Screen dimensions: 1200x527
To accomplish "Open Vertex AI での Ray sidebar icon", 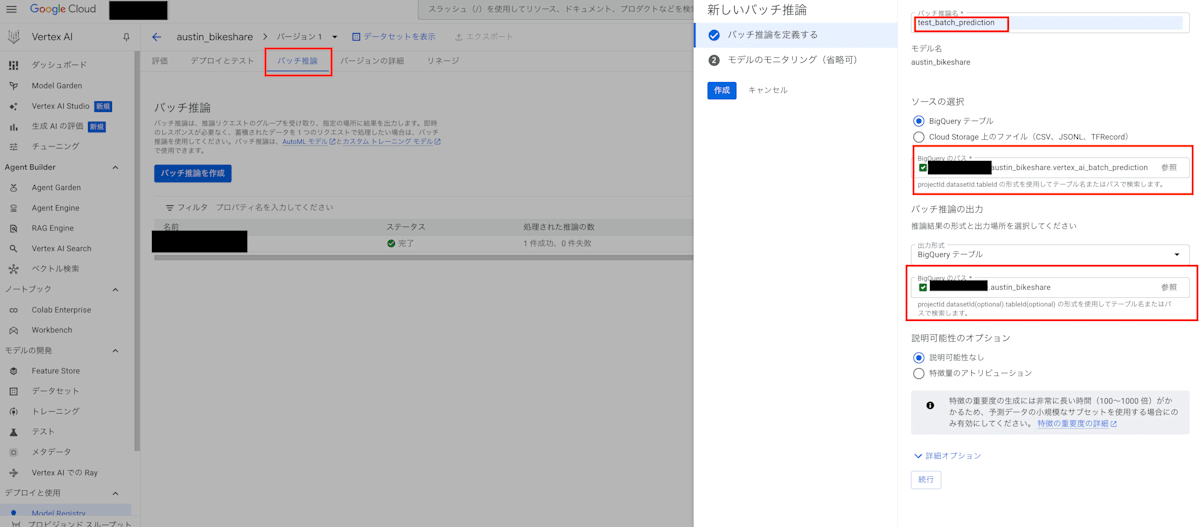I will tap(13, 473).
